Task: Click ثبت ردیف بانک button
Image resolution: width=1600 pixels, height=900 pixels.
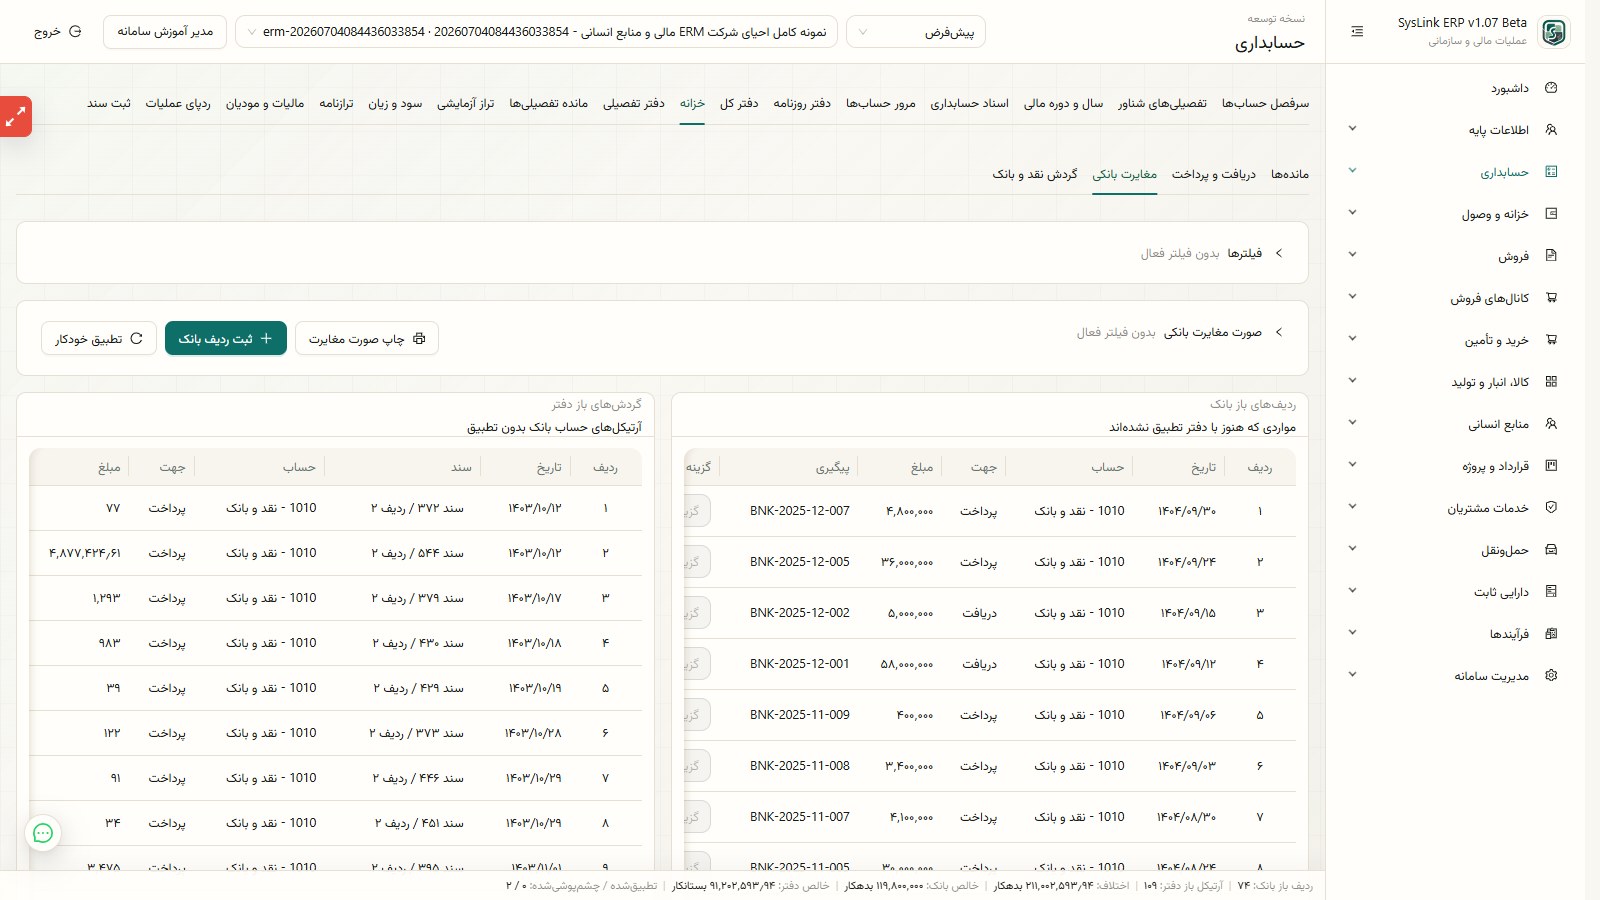Action: tap(226, 338)
